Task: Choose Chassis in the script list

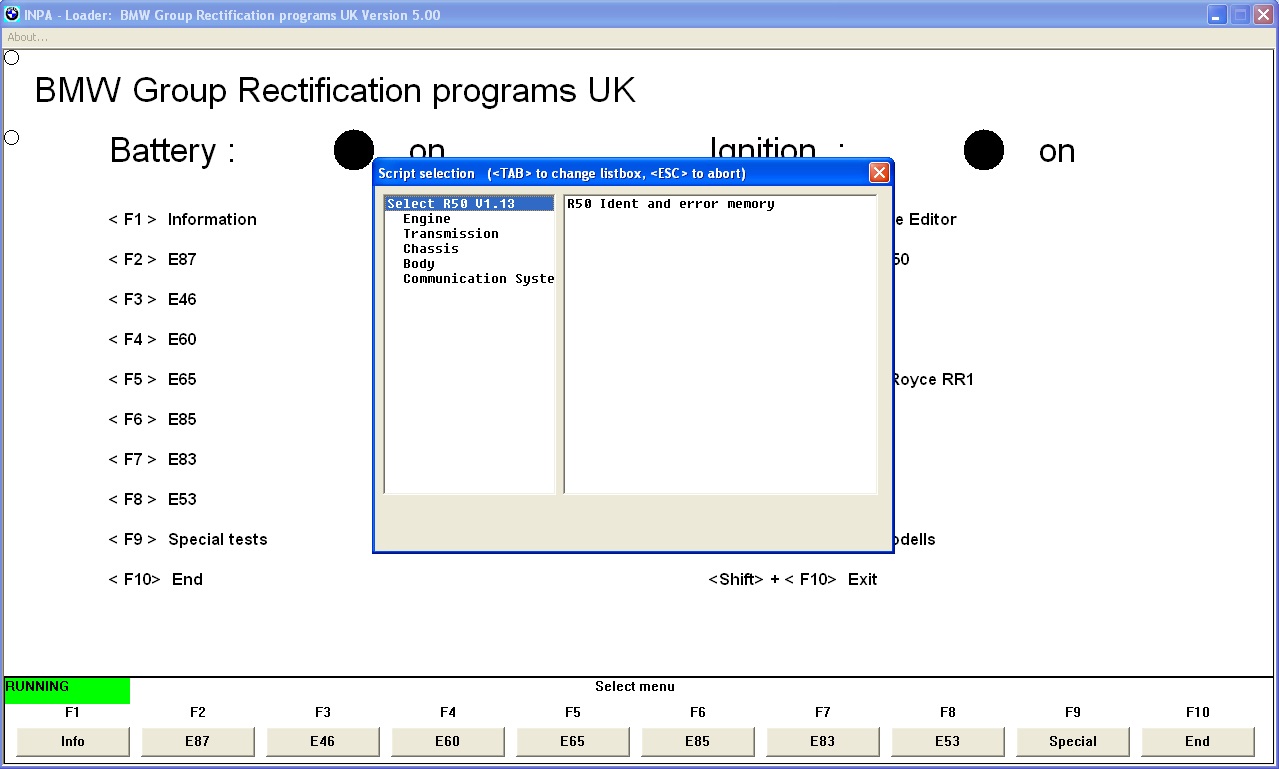Action: (x=431, y=249)
